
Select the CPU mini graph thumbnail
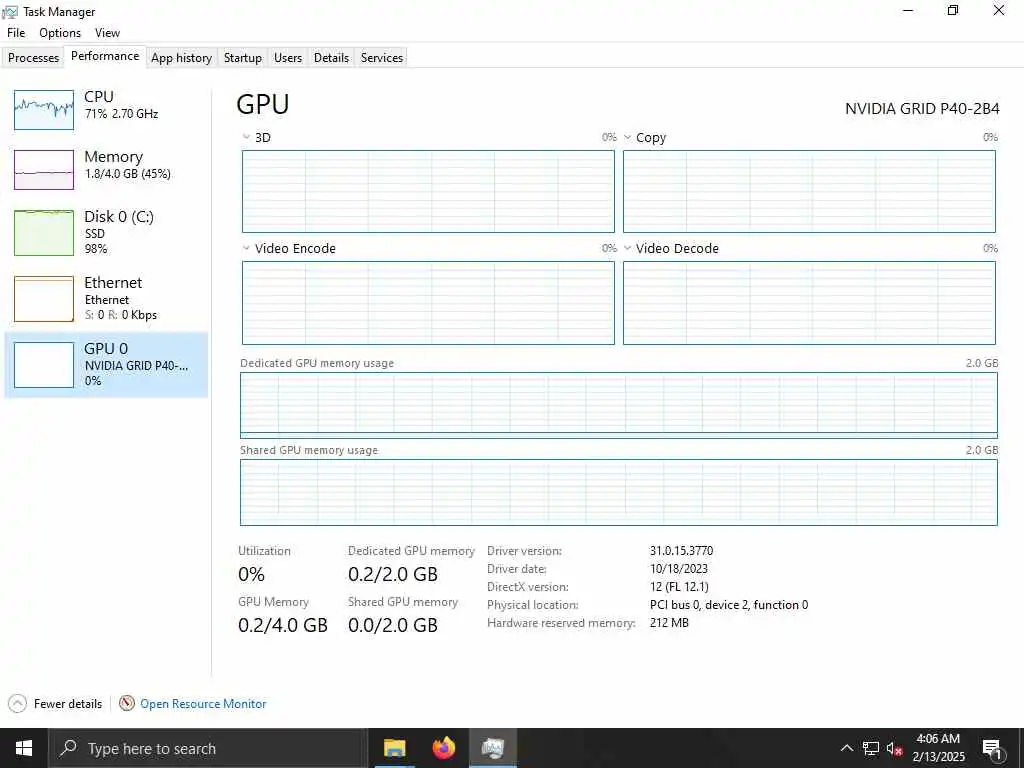[44, 110]
